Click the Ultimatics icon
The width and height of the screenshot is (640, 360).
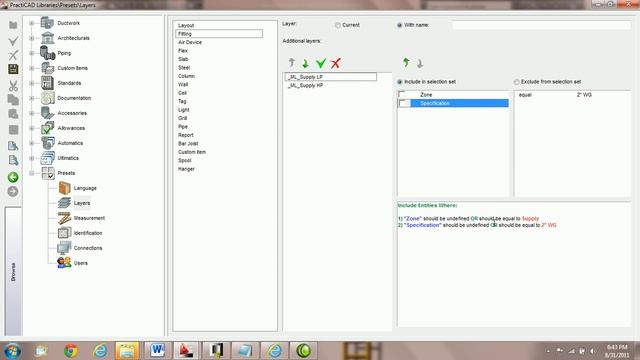(x=47, y=158)
